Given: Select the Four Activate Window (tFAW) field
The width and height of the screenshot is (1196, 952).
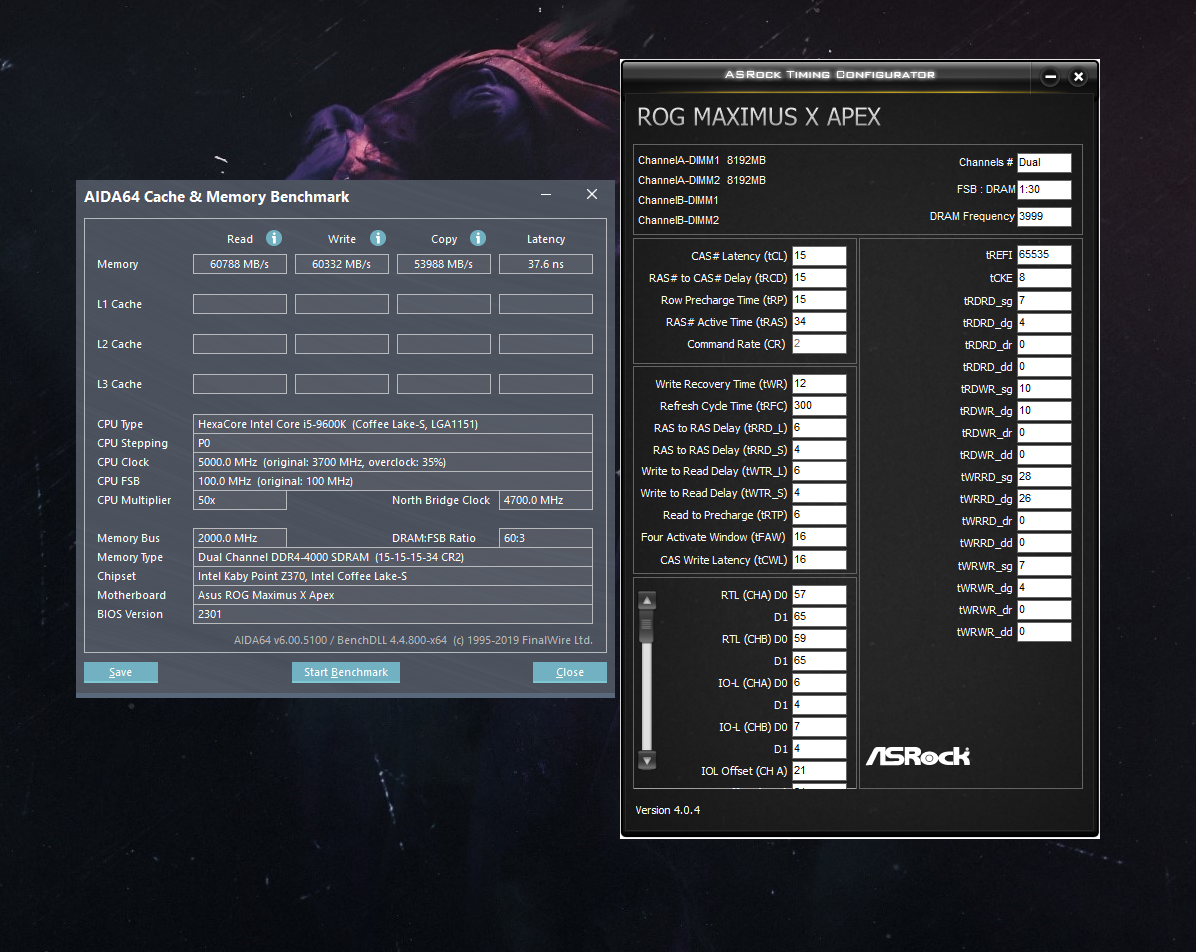Looking at the screenshot, I should coord(819,537).
